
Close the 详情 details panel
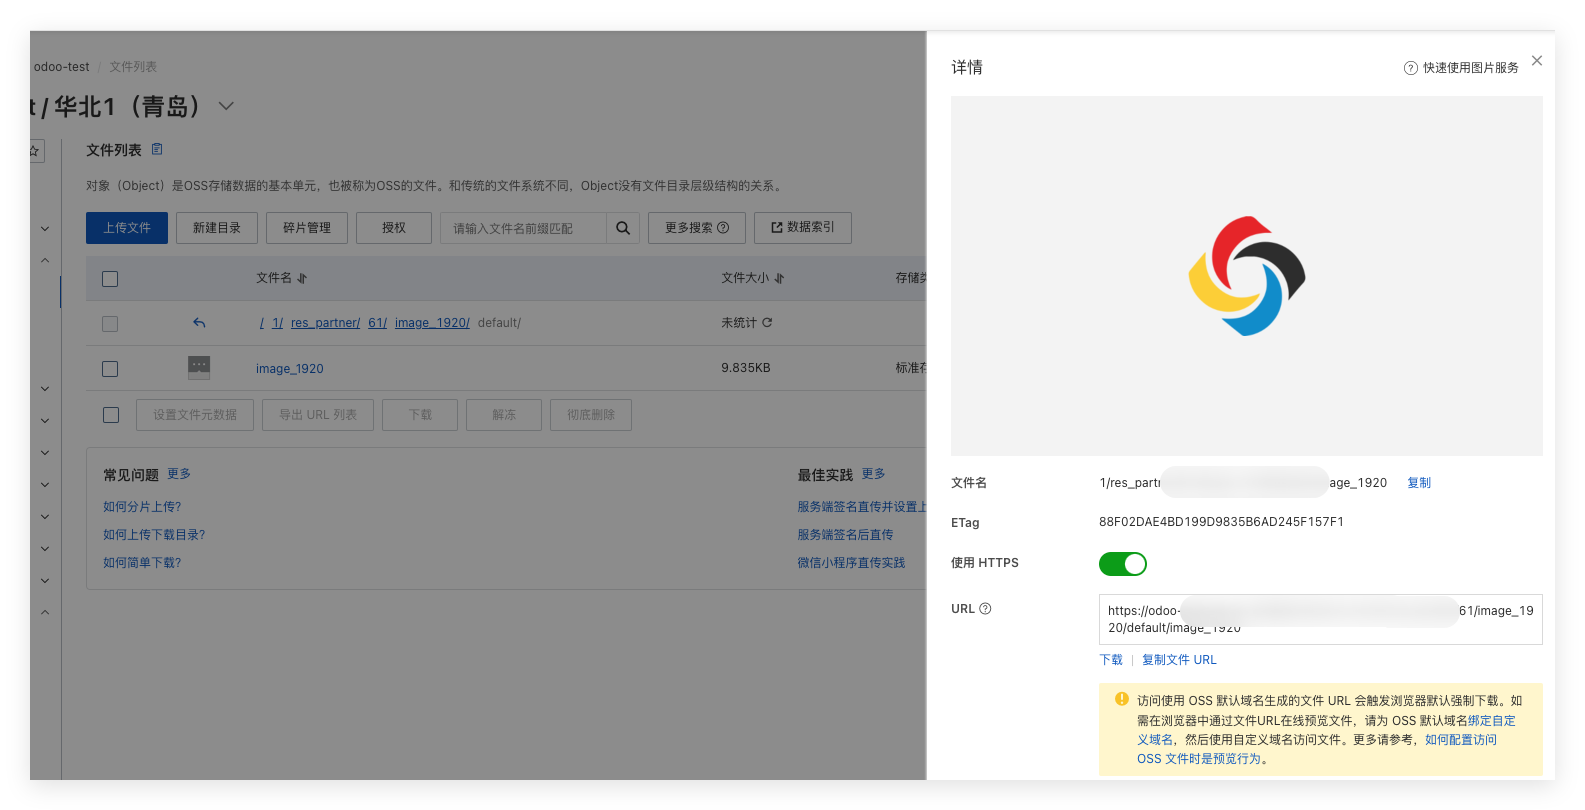(1537, 61)
